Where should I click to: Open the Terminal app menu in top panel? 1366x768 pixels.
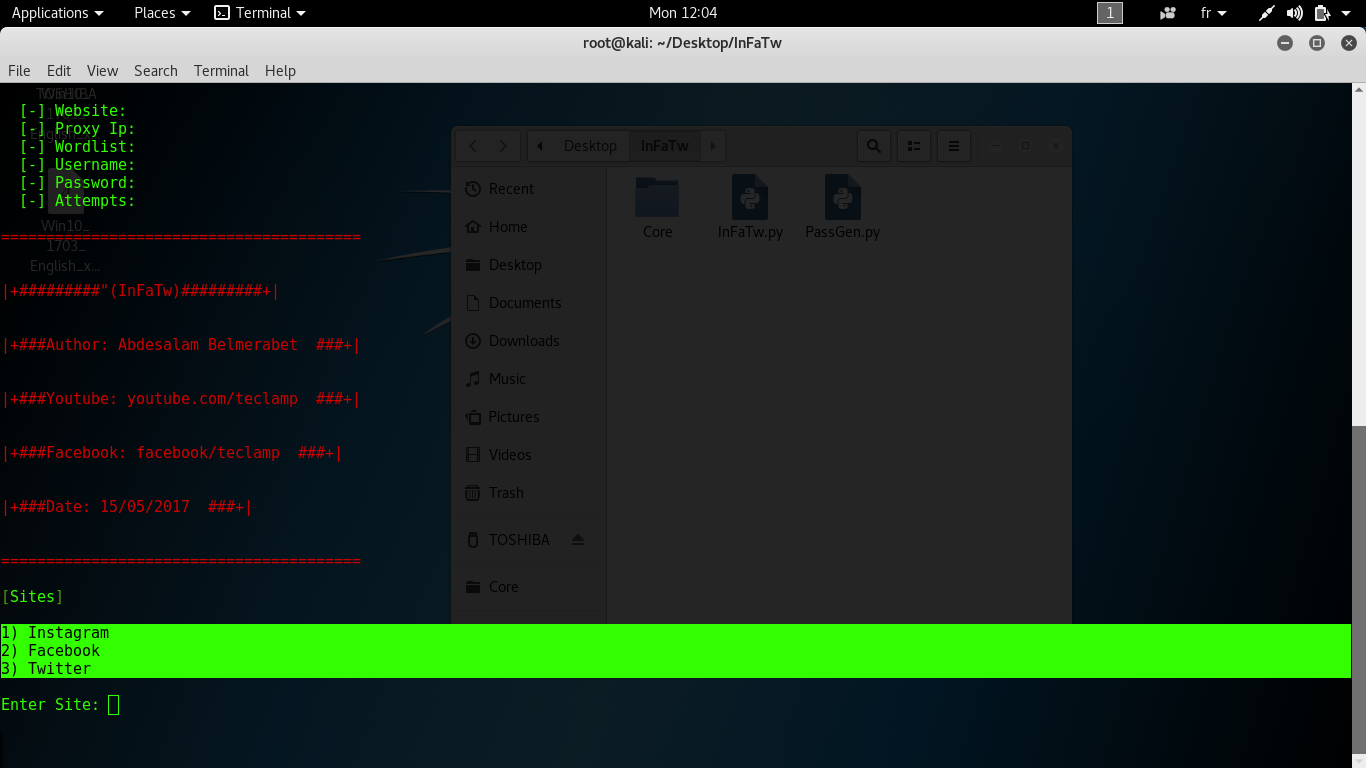coord(260,13)
